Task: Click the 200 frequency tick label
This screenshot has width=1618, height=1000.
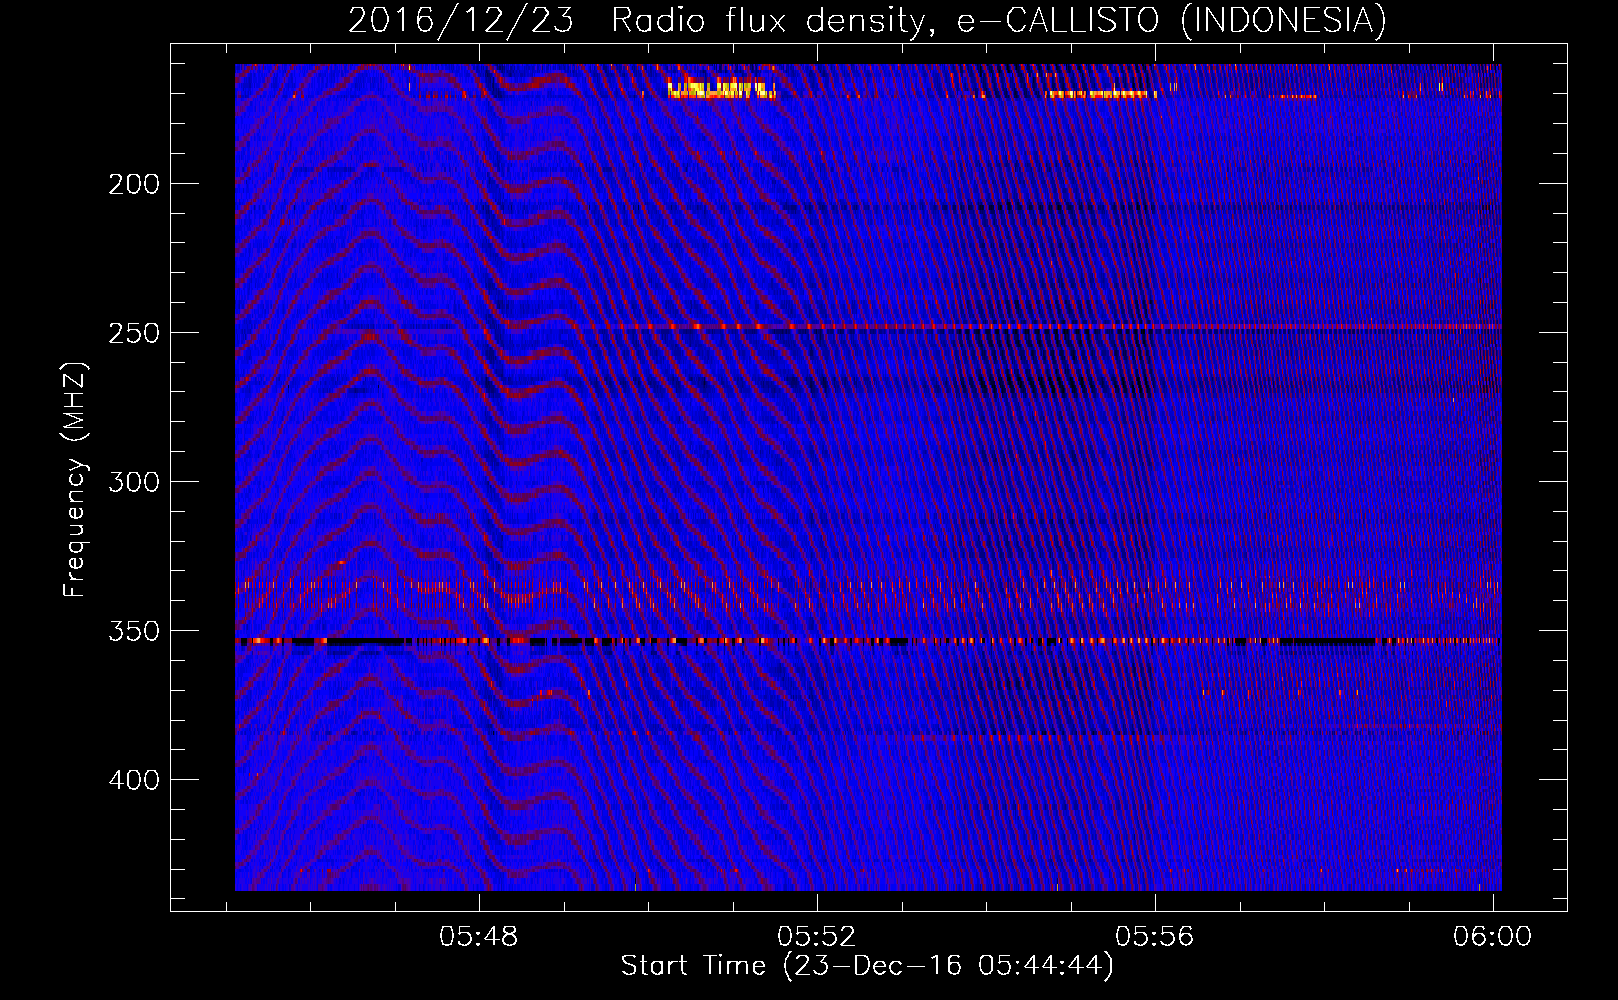Action: [134, 184]
